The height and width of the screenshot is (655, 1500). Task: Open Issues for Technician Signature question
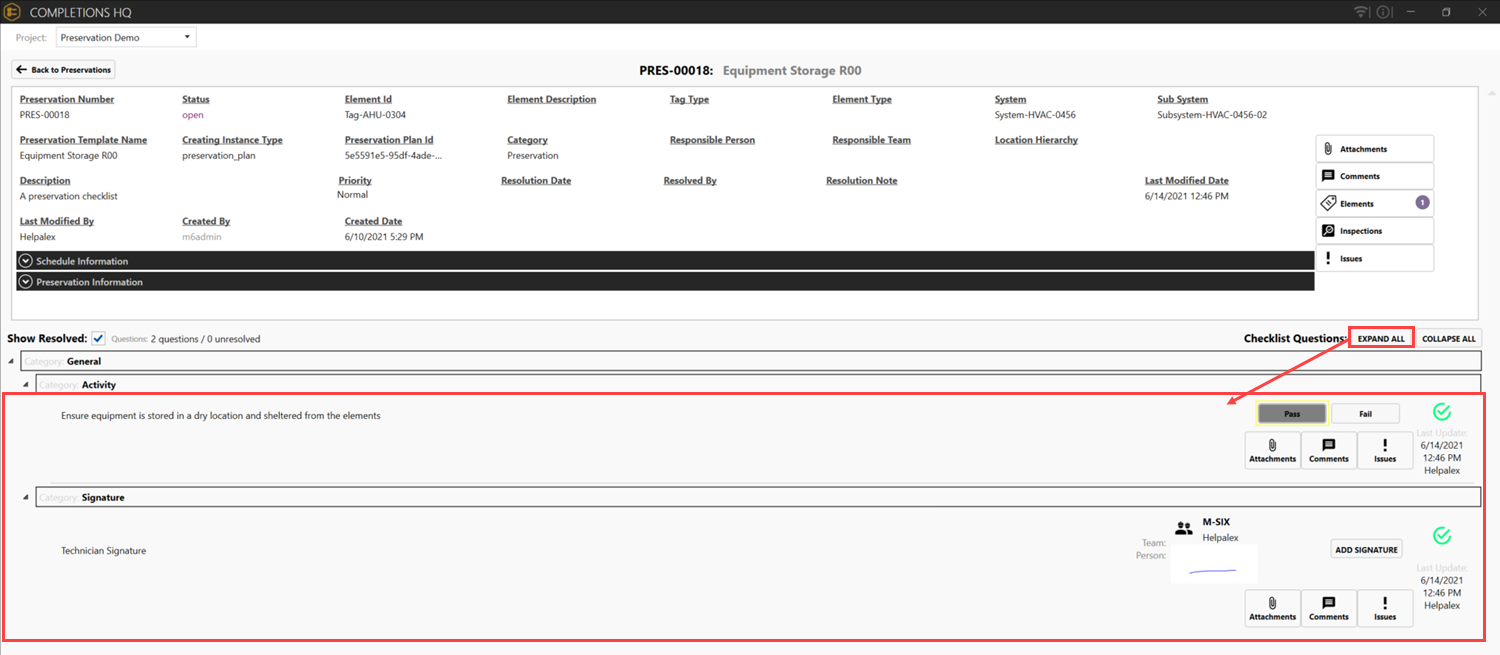pyautogui.click(x=1385, y=609)
